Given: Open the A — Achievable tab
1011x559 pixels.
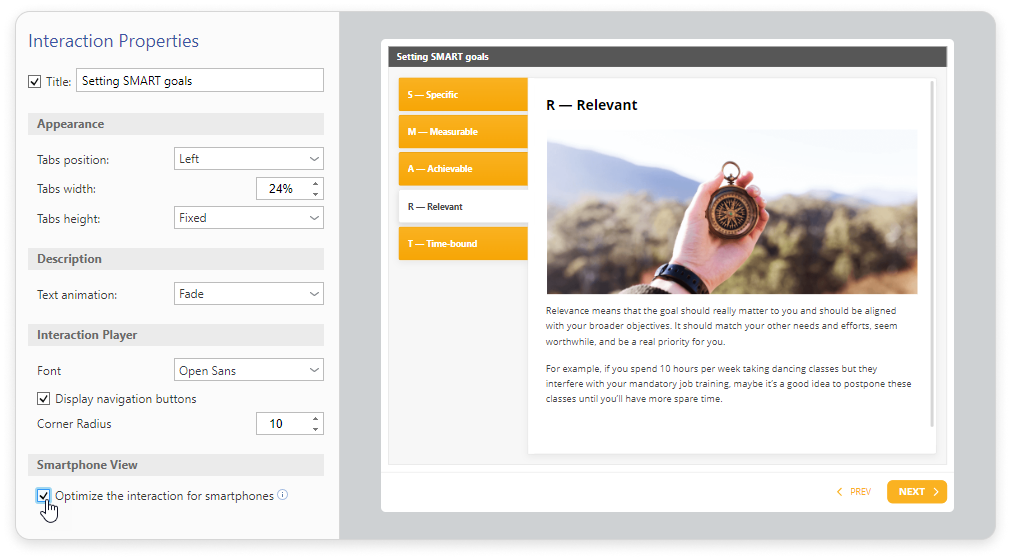Looking at the screenshot, I should coord(462,169).
